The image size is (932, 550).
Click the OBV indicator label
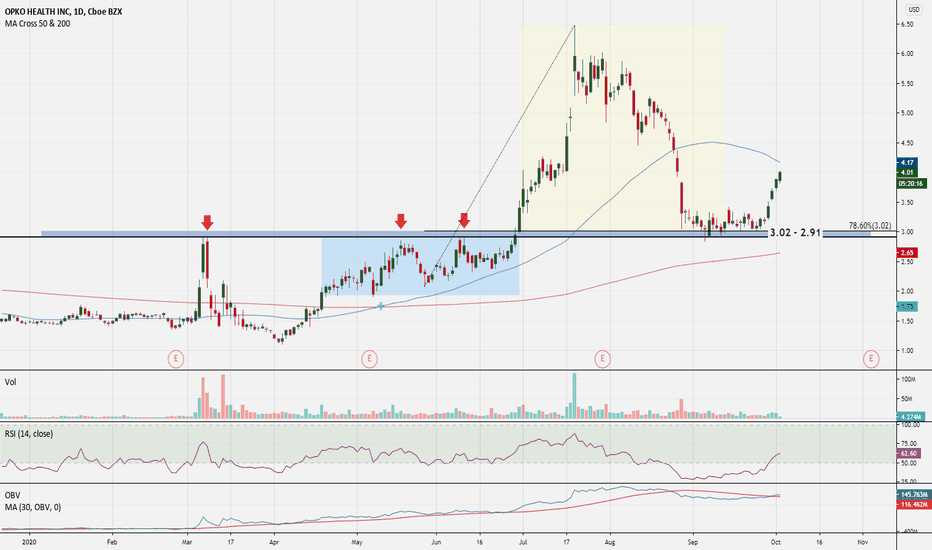click(12, 495)
